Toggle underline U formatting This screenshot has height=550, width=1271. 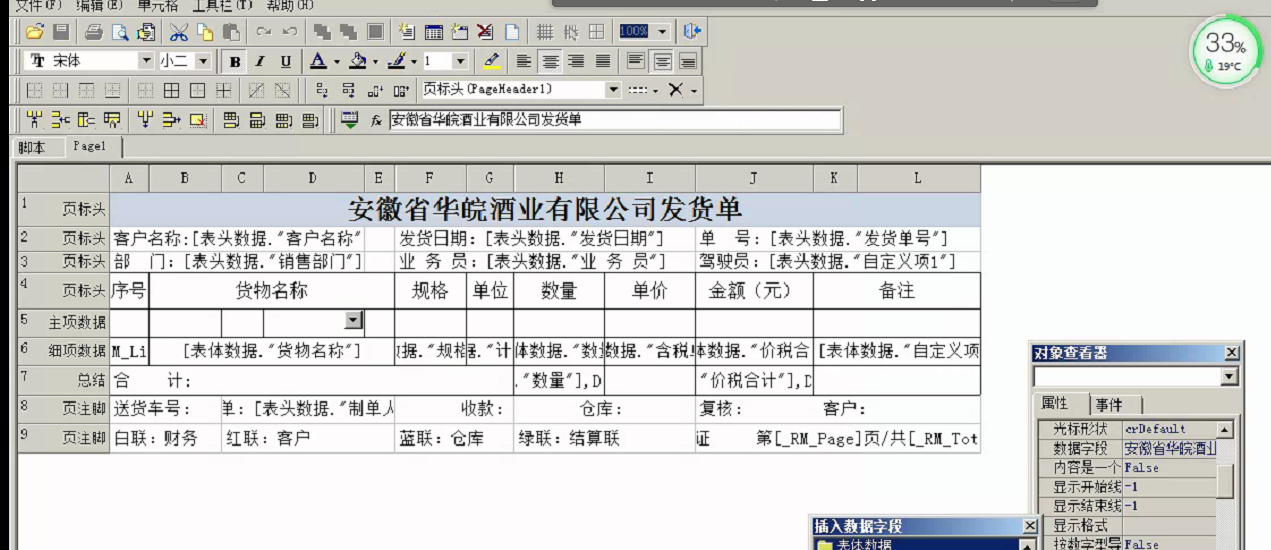(286, 61)
